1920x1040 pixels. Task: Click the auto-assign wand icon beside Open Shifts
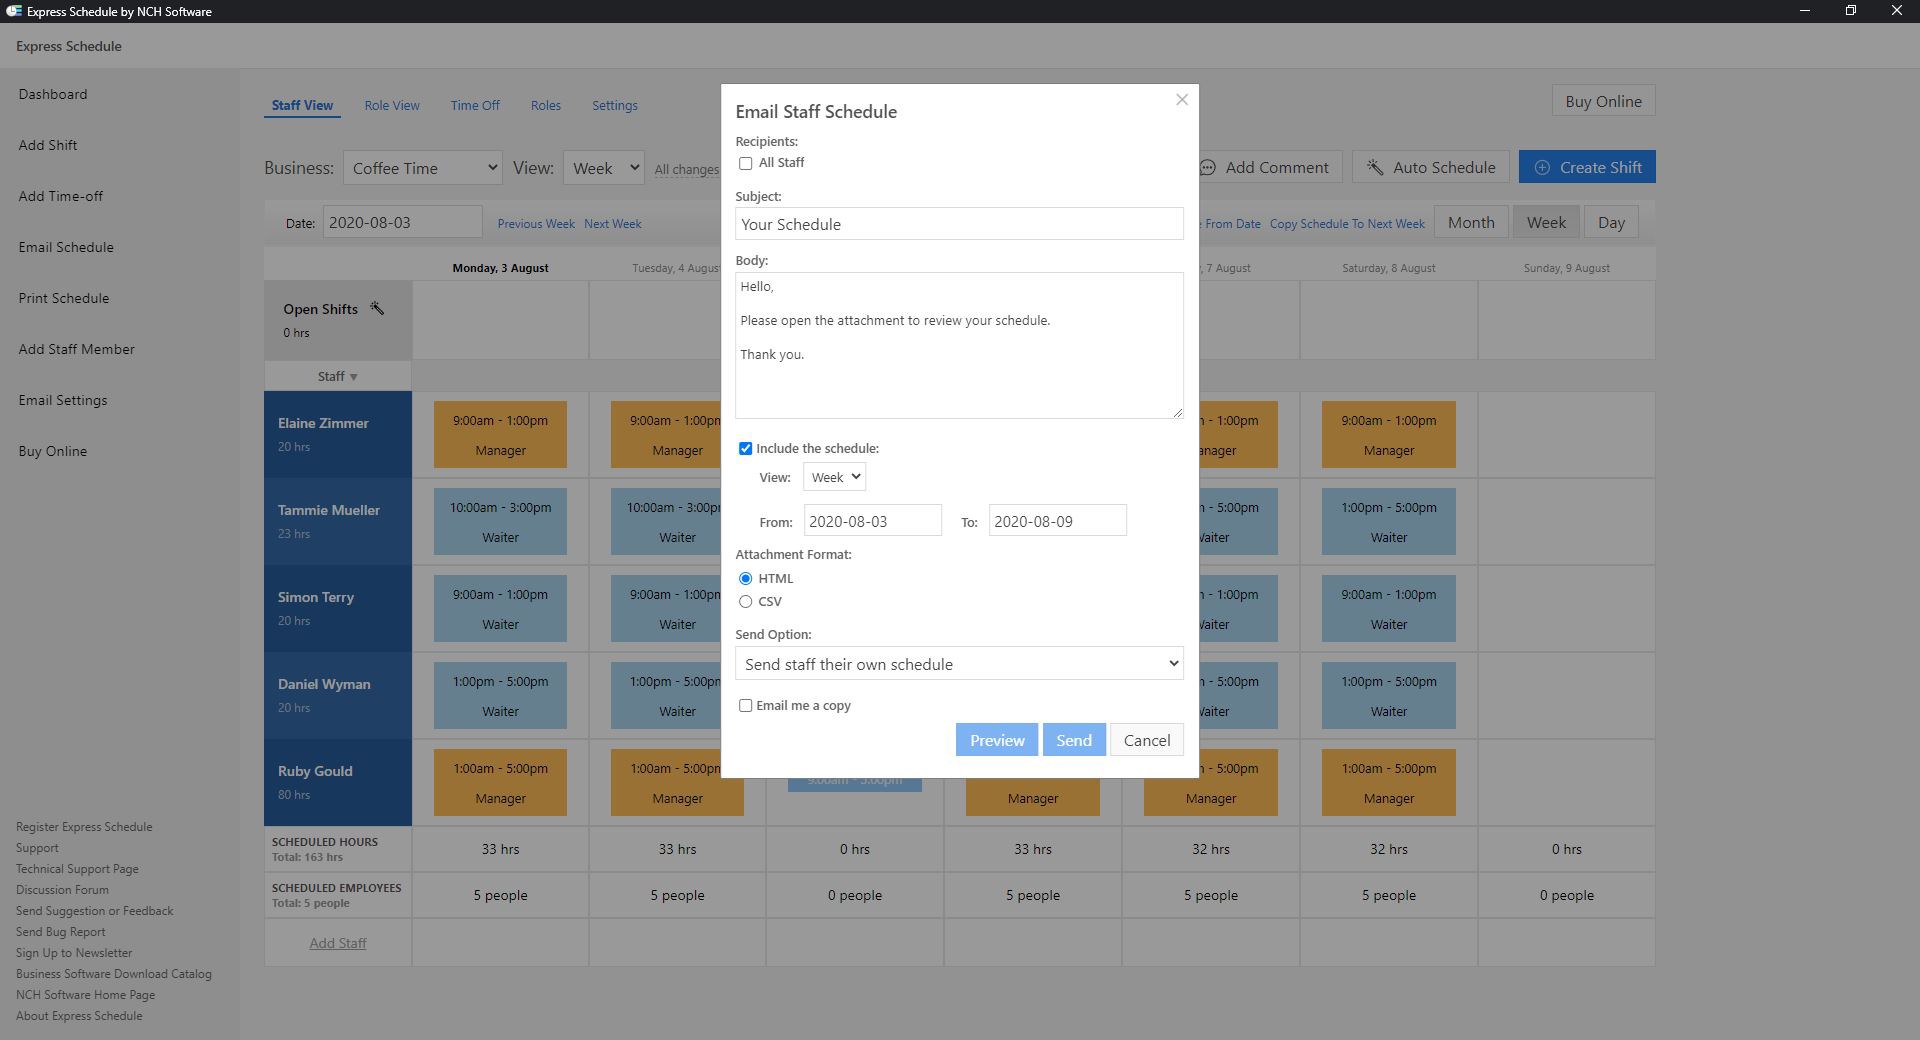click(377, 309)
